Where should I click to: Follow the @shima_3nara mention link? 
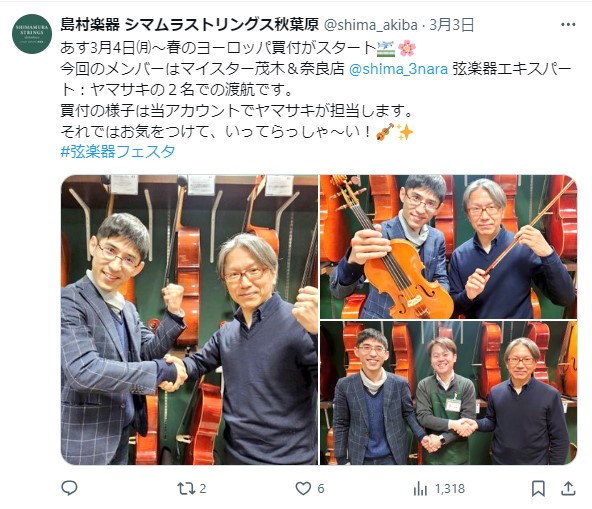pos(398,69)
